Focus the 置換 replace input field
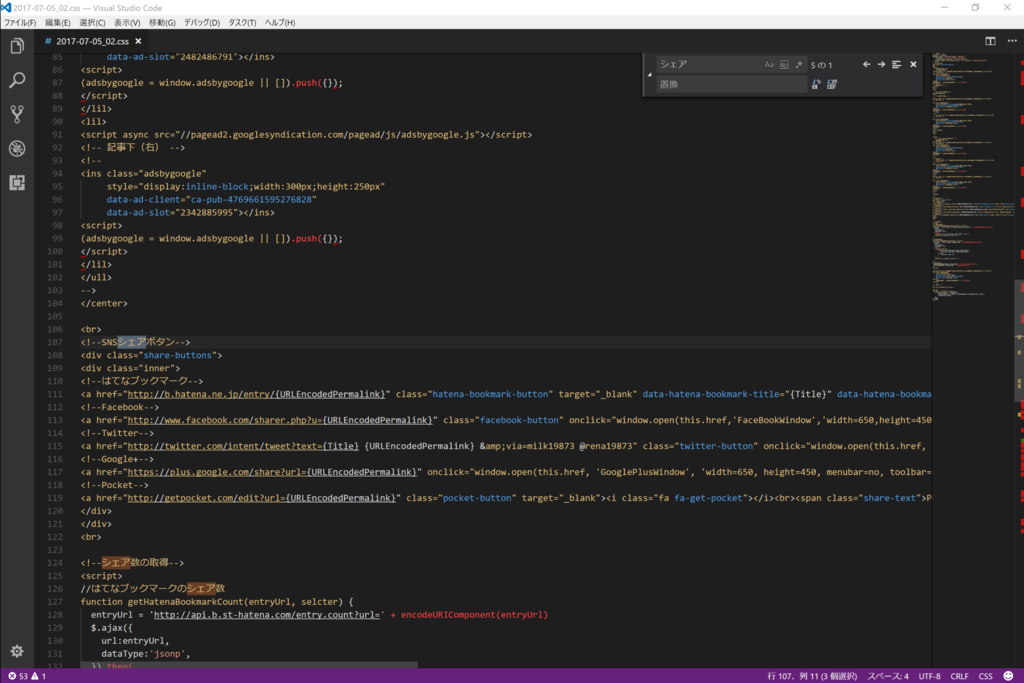The width and height of the screenshot is (1024, 683). (731, 84)
